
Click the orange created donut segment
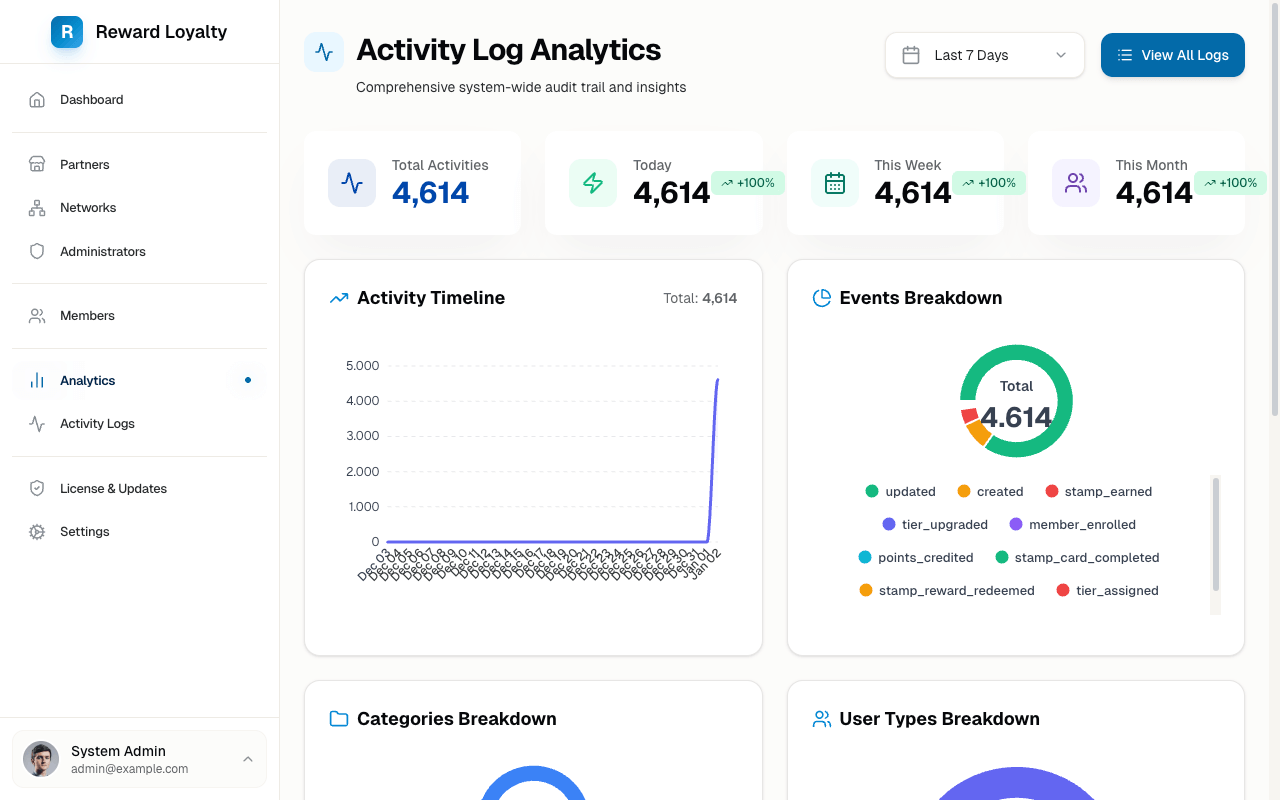[978, 432]
